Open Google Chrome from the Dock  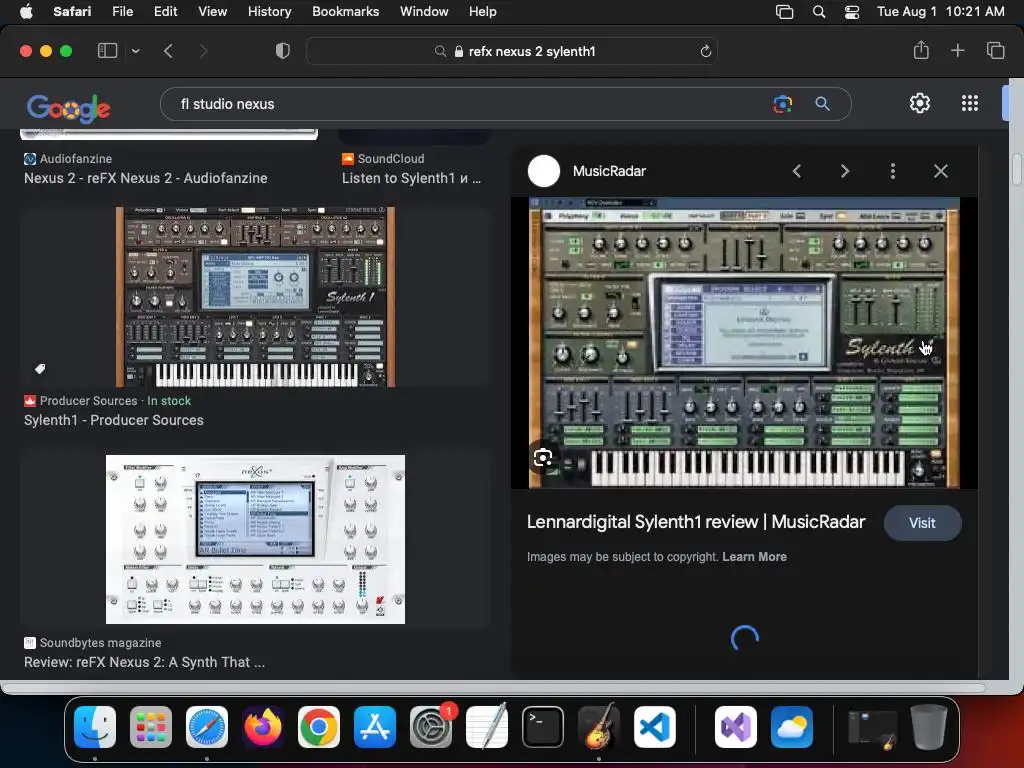pos(319,727)
